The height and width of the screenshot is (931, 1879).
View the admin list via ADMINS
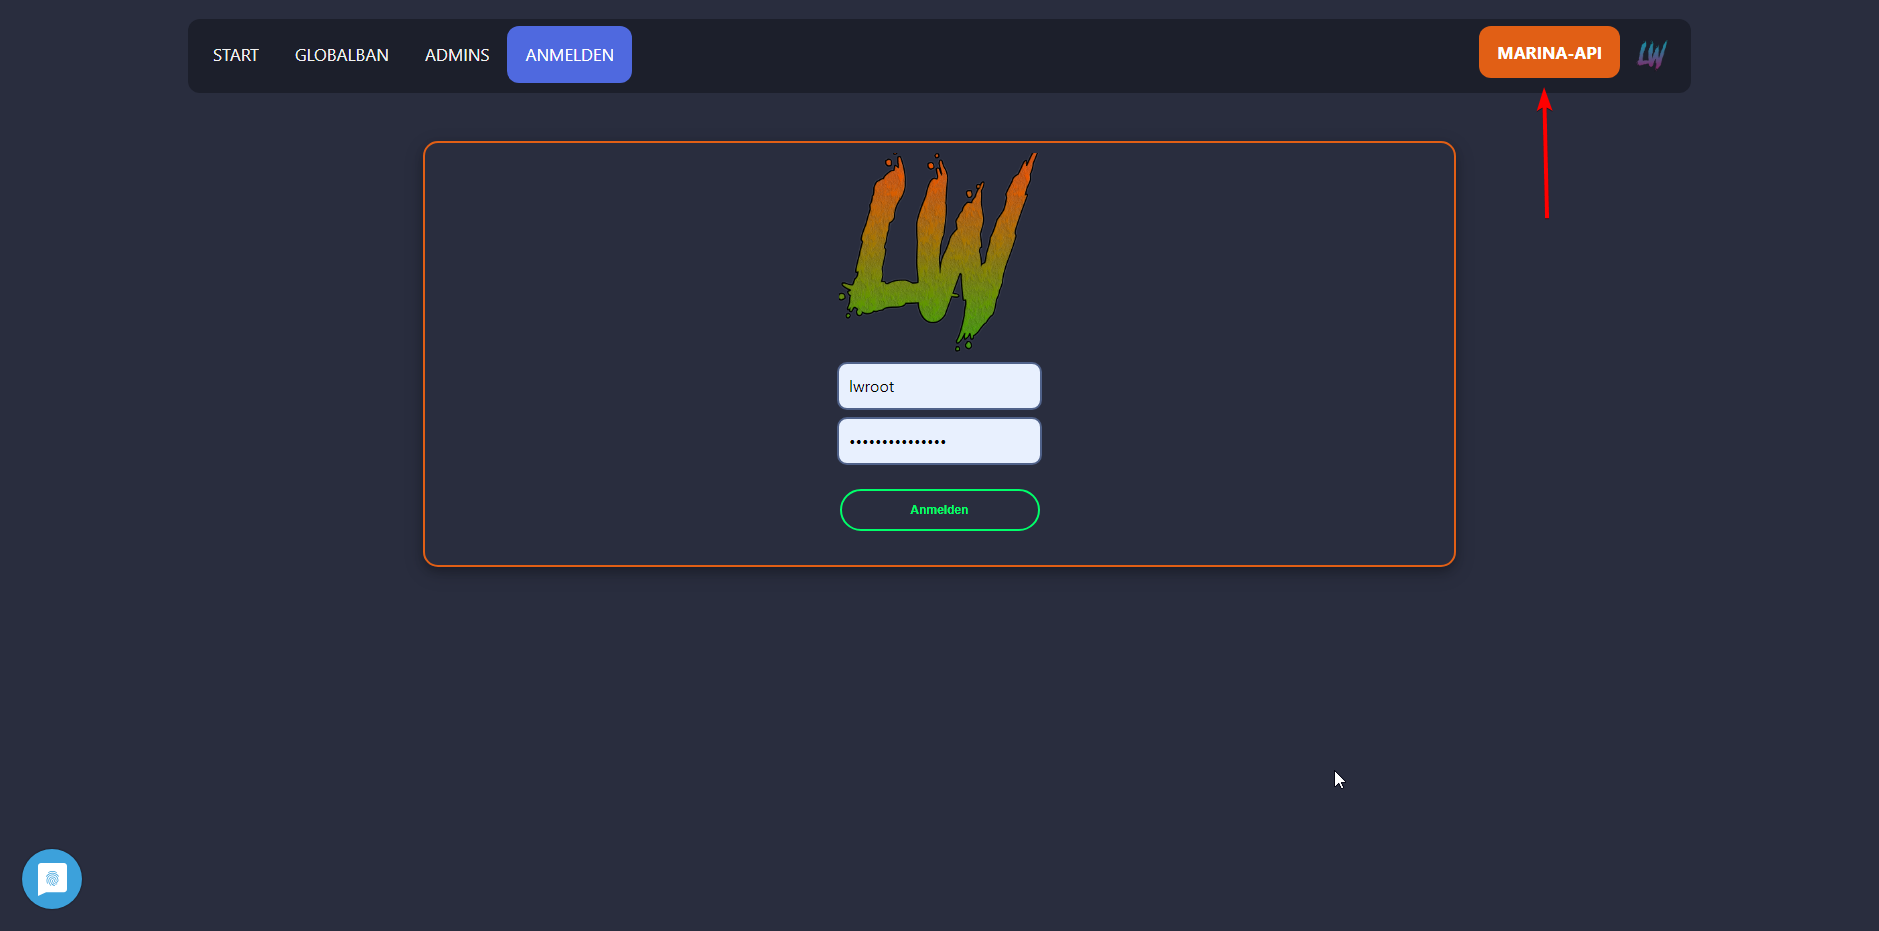pos(457,55)
